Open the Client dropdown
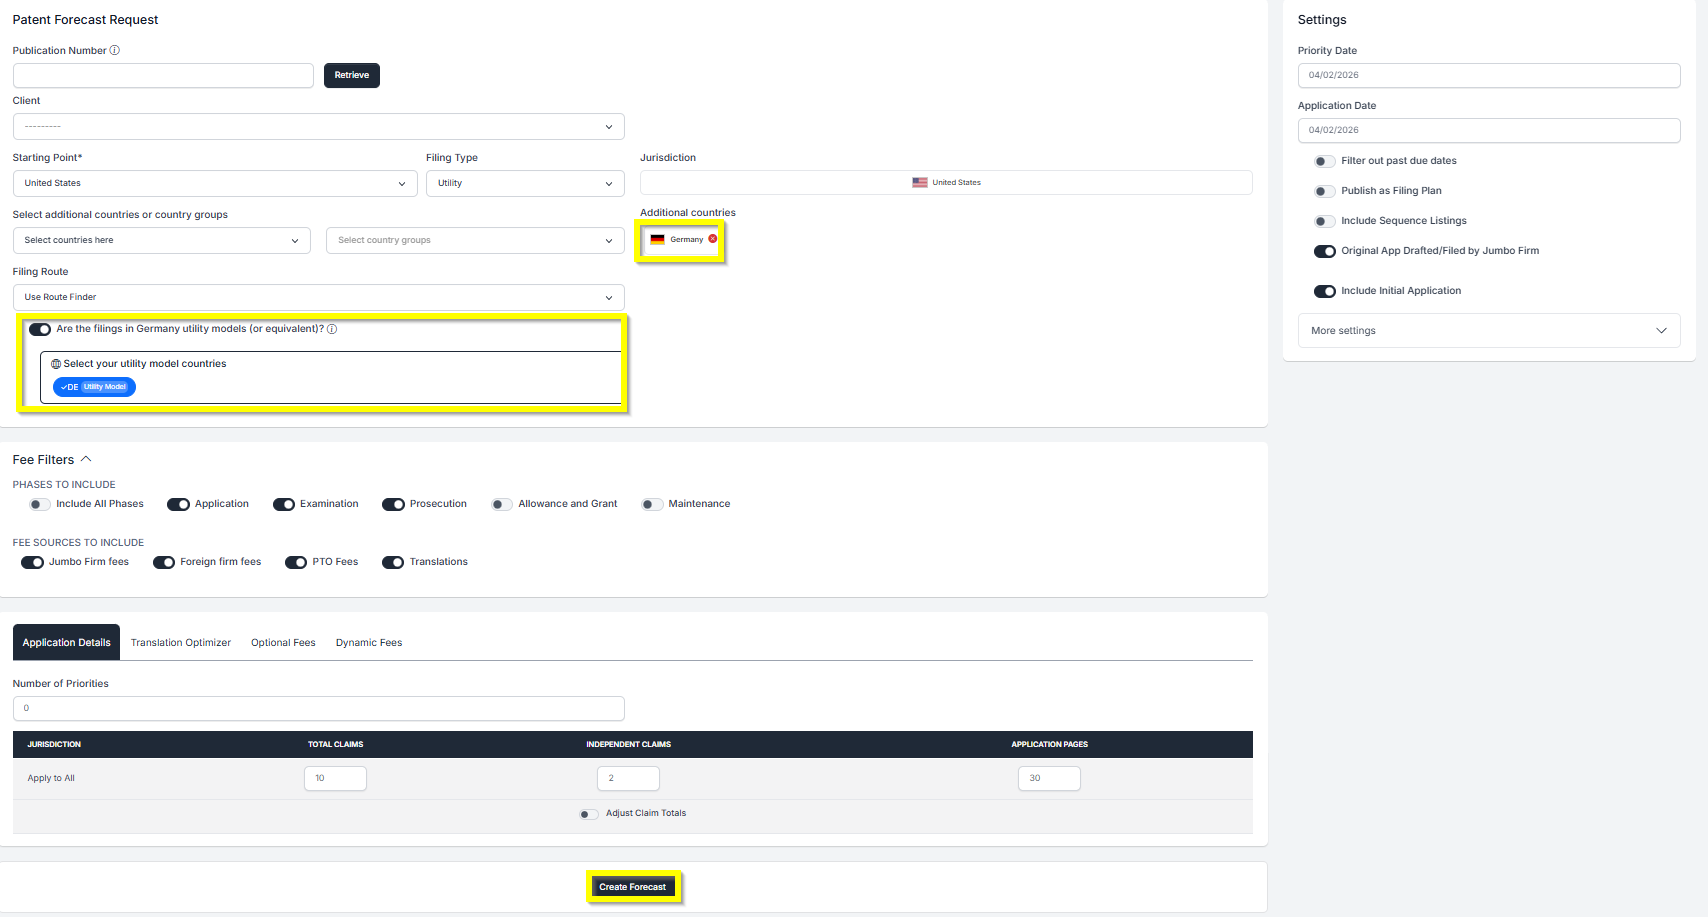 (x=318, y=127)
